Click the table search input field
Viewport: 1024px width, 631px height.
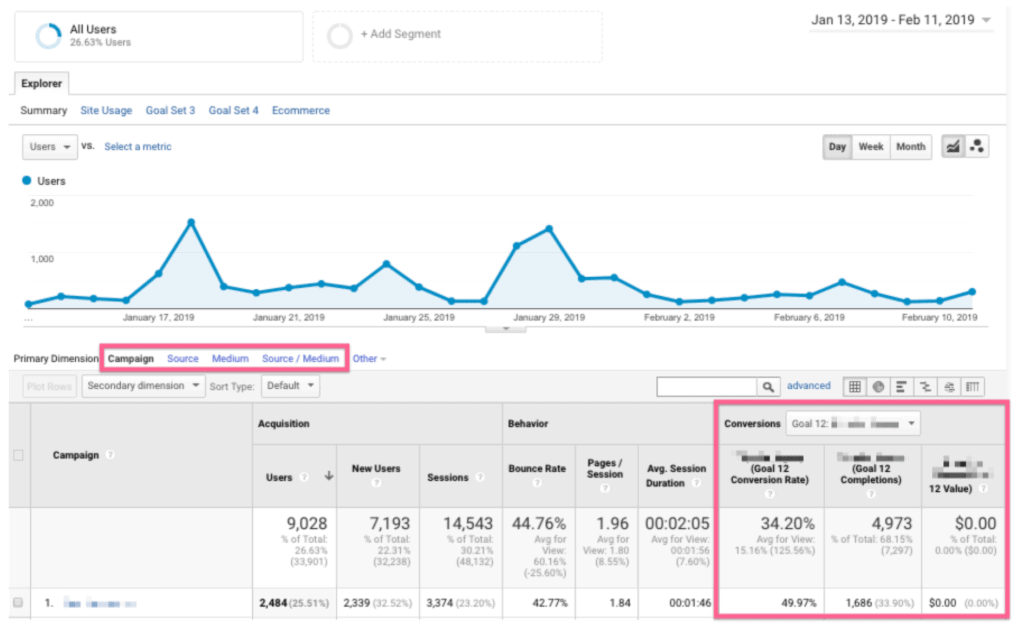(706, 386)
